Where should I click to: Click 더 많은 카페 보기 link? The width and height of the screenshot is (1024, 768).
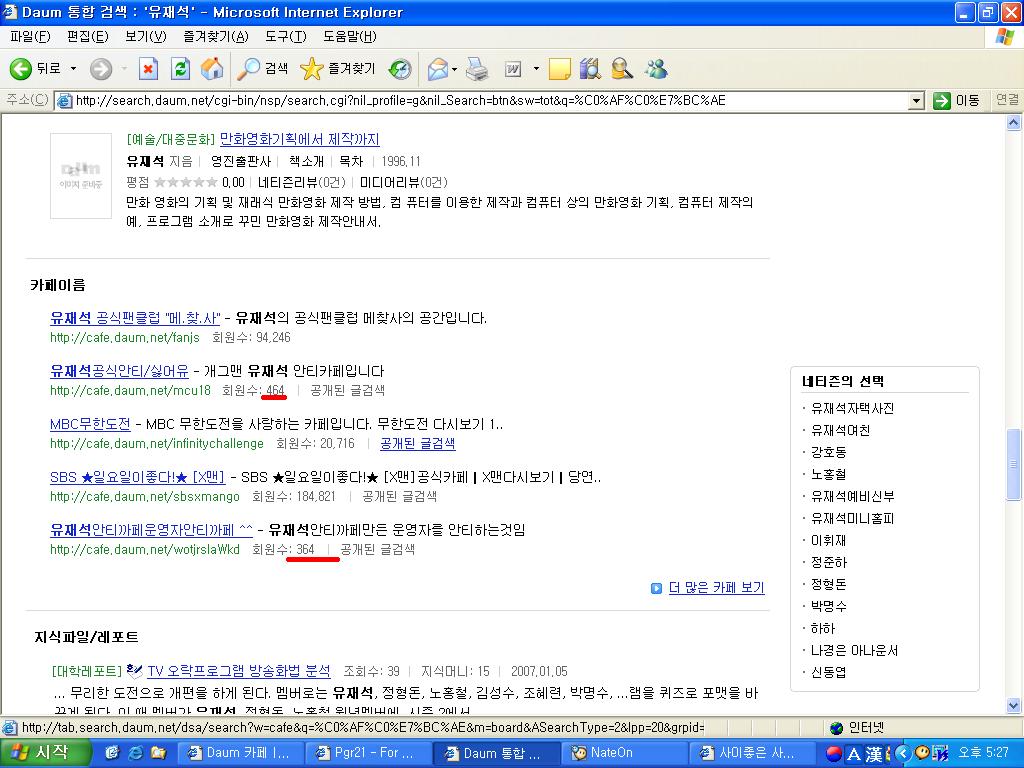click(716, 588)
